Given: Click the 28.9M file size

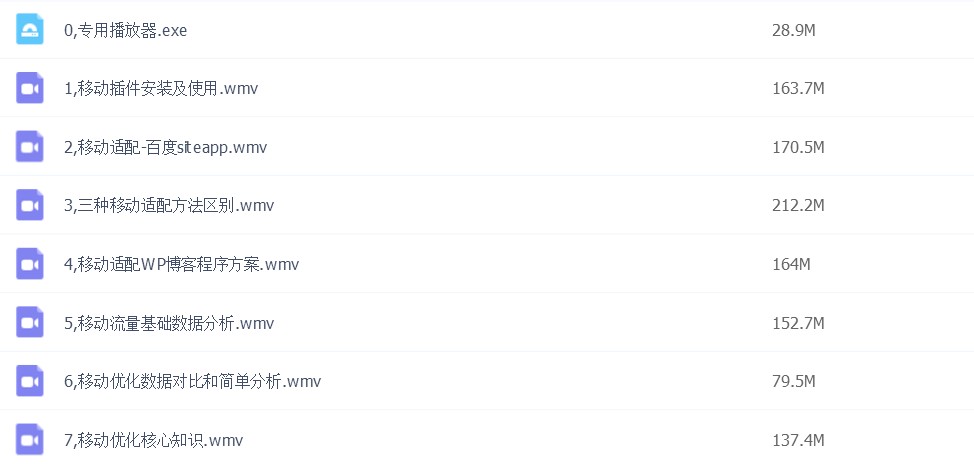Looking at the screenshot, I should pos(793,30).
